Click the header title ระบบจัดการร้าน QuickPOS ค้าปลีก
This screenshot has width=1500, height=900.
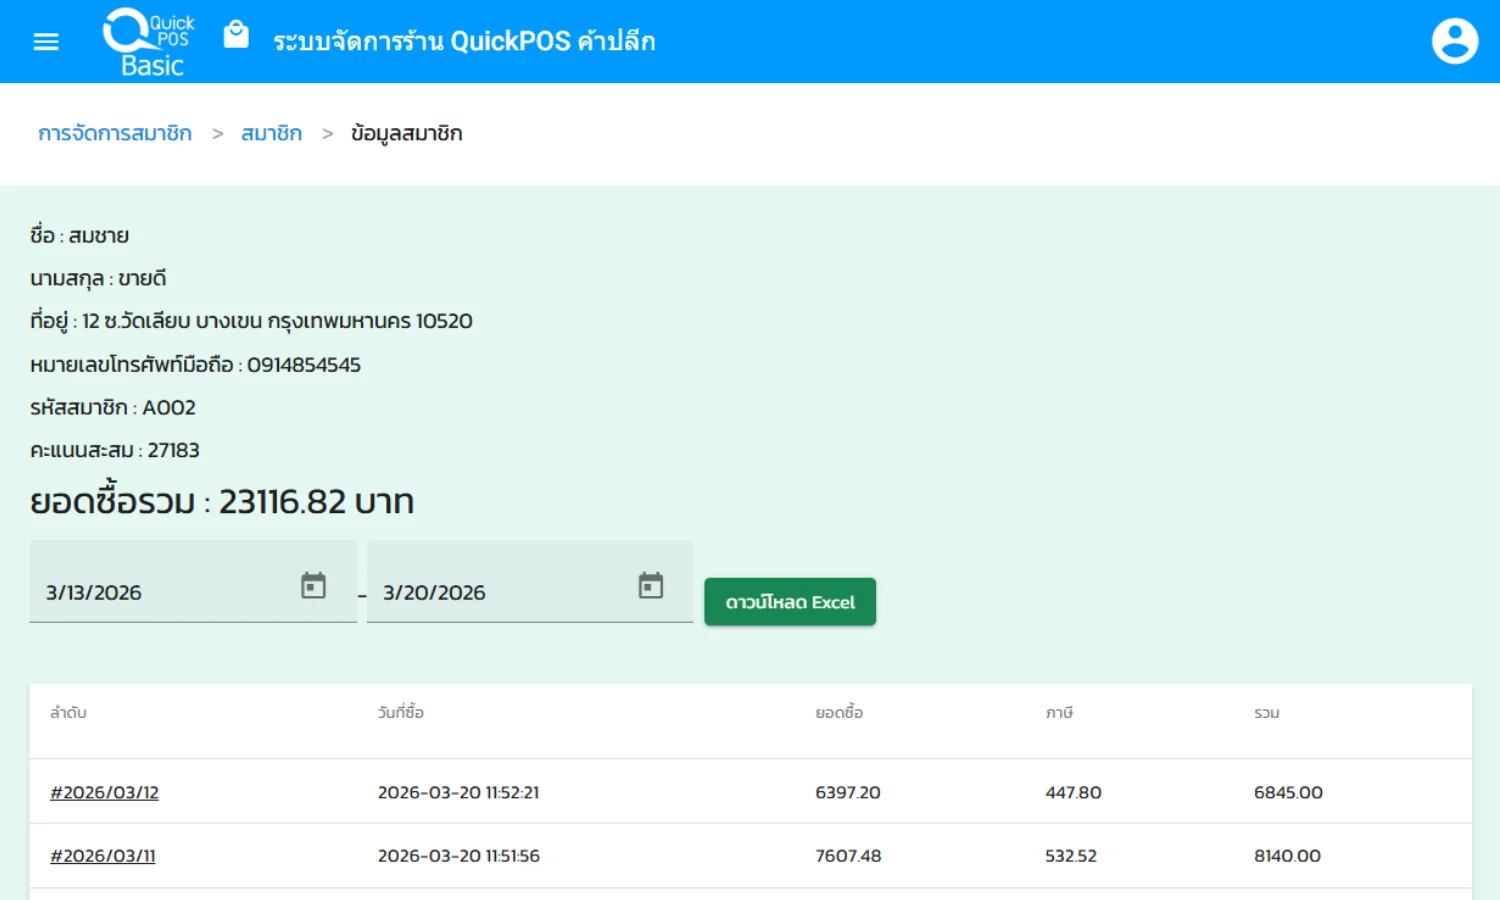tap(464, 41)
